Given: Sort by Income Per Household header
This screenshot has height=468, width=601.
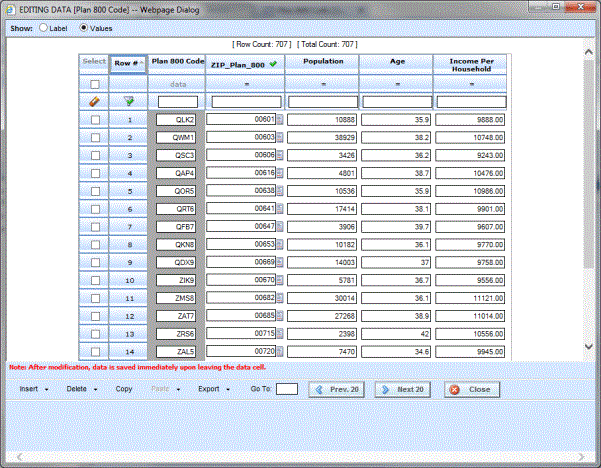Looking at the screenshot, I should (471, 65).
